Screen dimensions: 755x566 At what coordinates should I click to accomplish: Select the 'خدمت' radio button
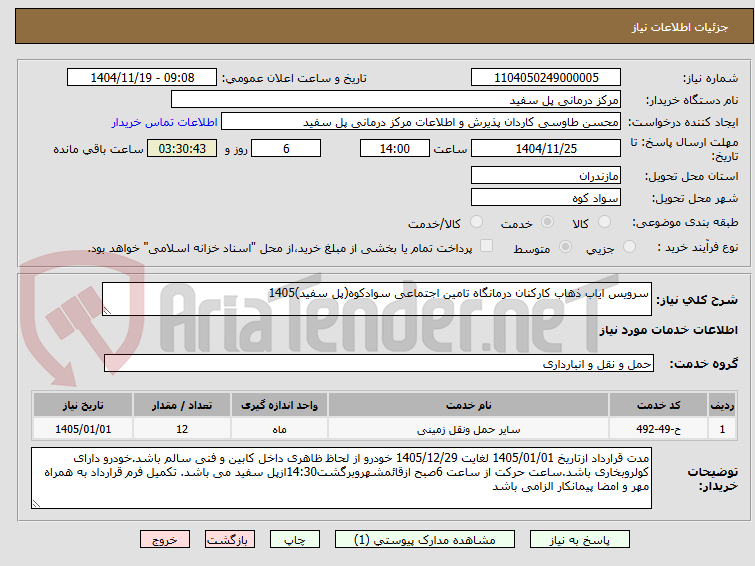tap(547, 222)
